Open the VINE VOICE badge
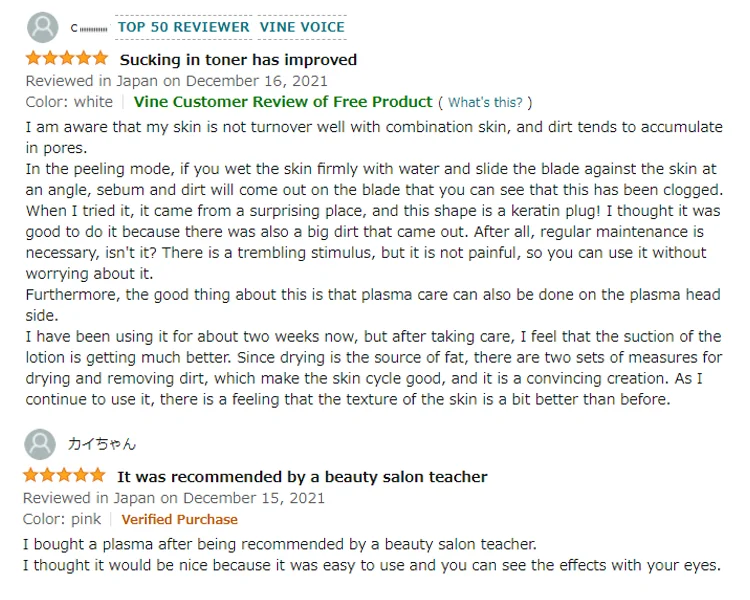The image size is (750, 600). 302,27
